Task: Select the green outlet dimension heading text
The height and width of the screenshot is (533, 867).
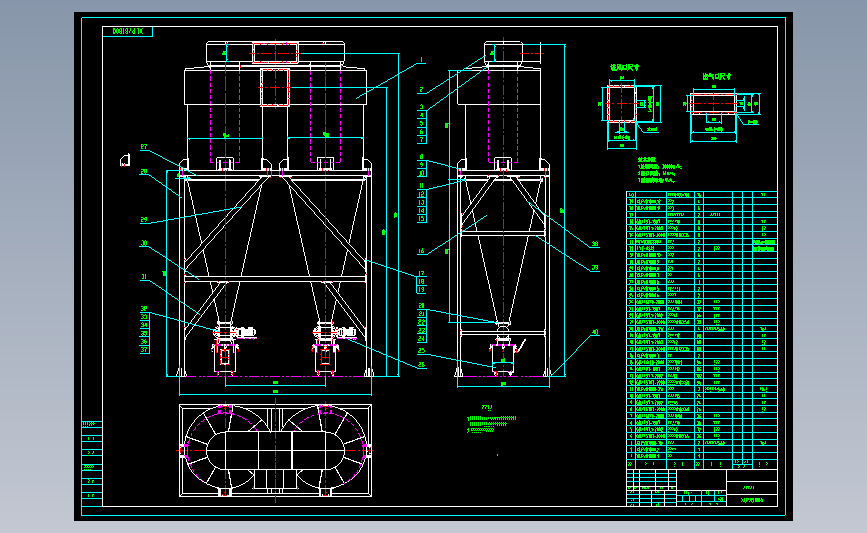Action: click(x=717, y=76)
